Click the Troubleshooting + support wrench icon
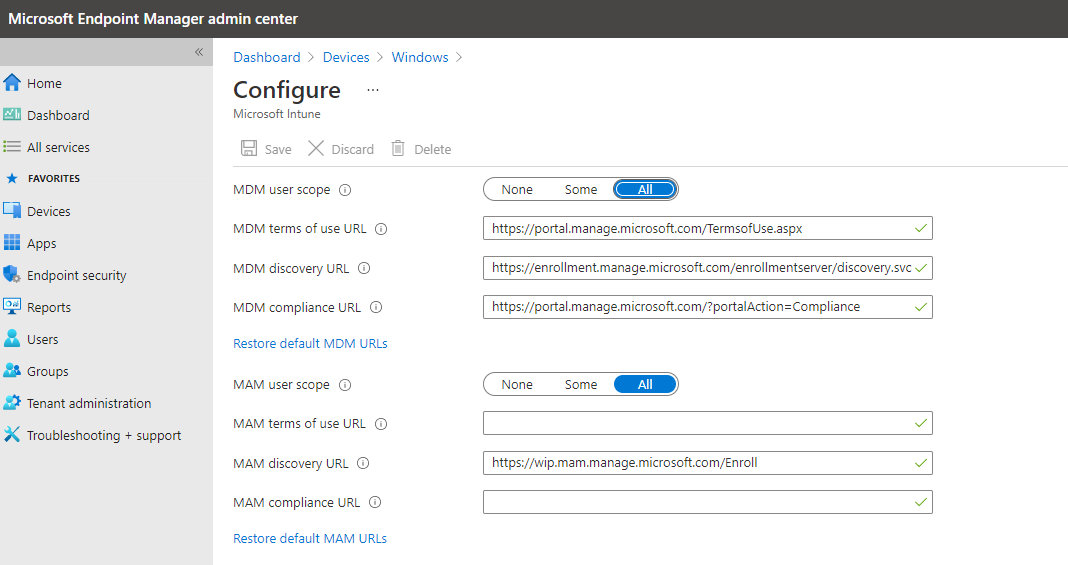 tap(12, 435)
